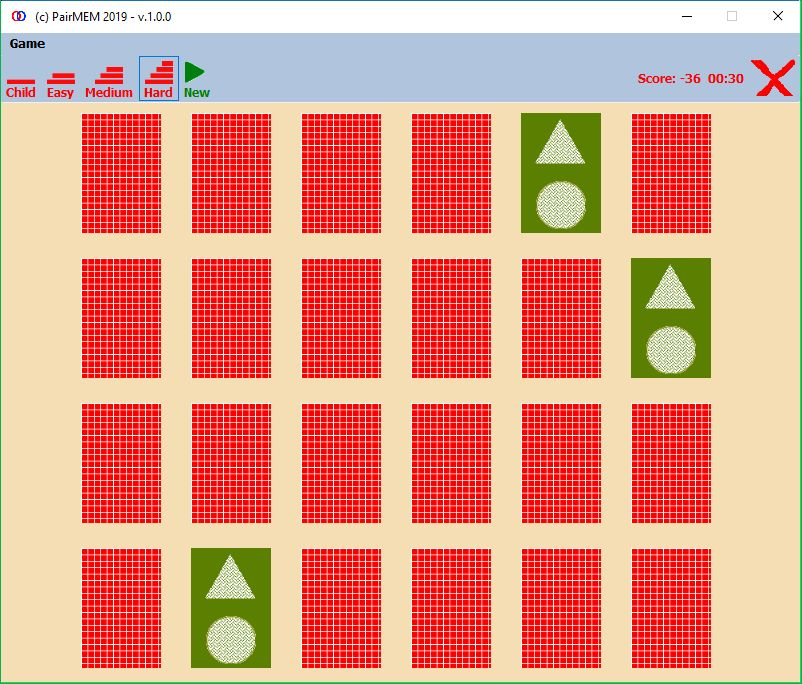
Task: Click the revealed triangle-circle card in top row
Action: [561, 173]
